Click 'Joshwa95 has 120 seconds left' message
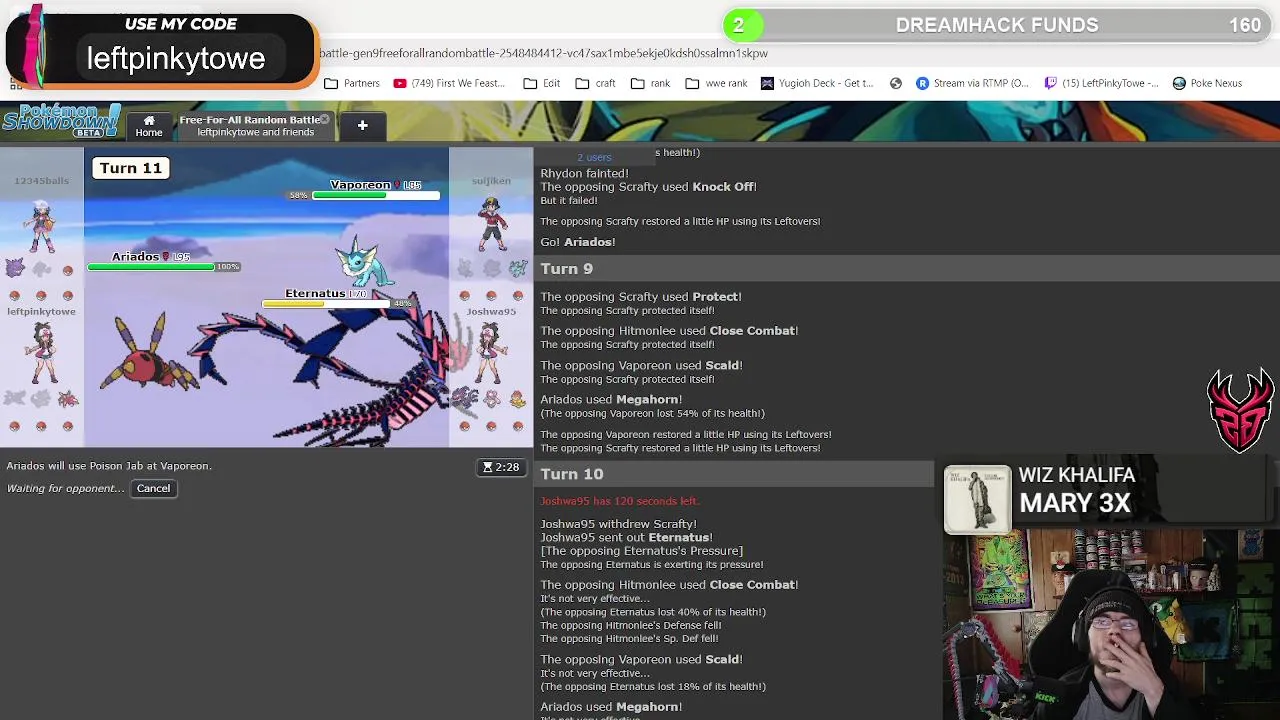Viewport: 1280px width, 720px height. click(x=620, y=501)
